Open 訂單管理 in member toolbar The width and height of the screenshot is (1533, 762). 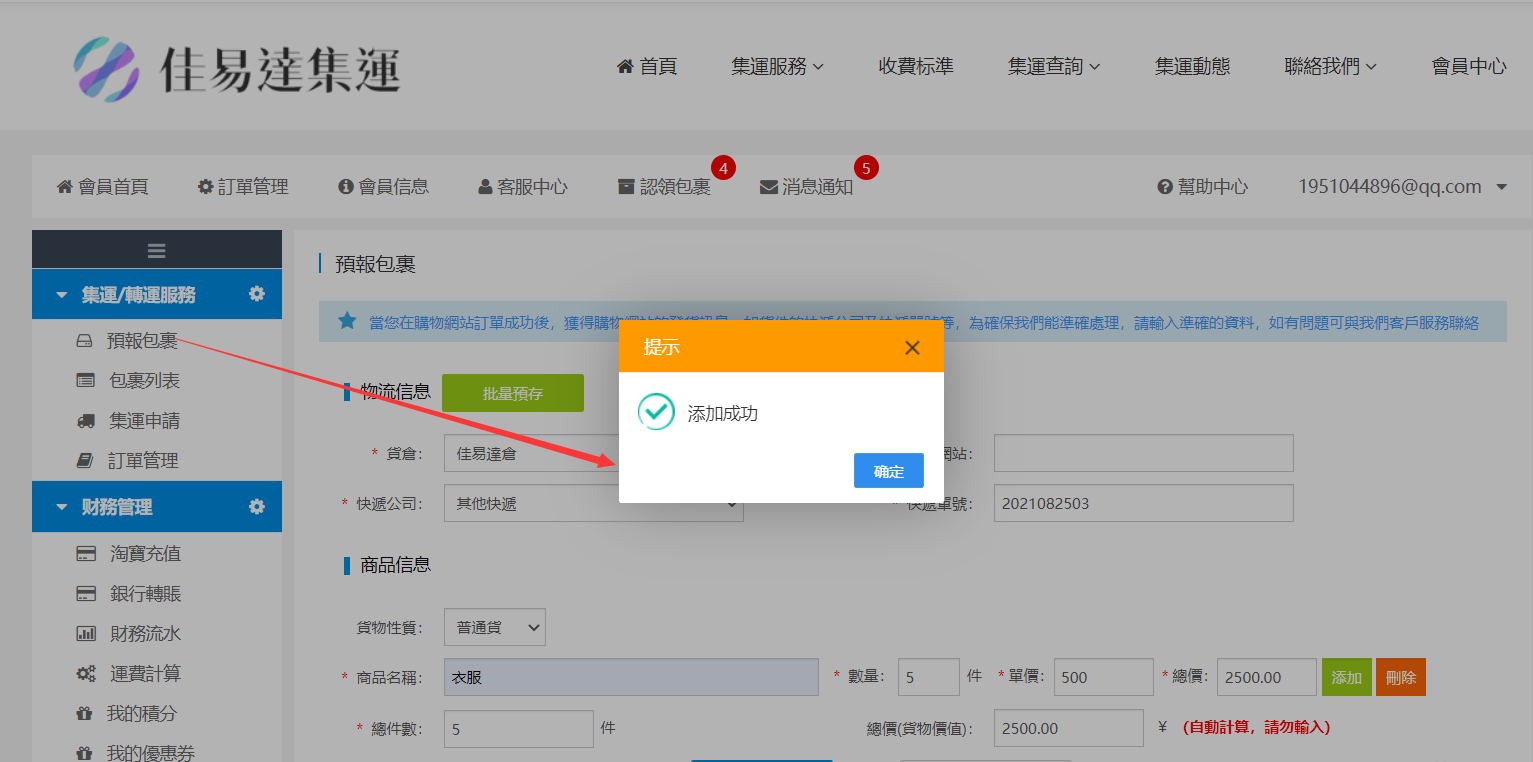point(243,187)
